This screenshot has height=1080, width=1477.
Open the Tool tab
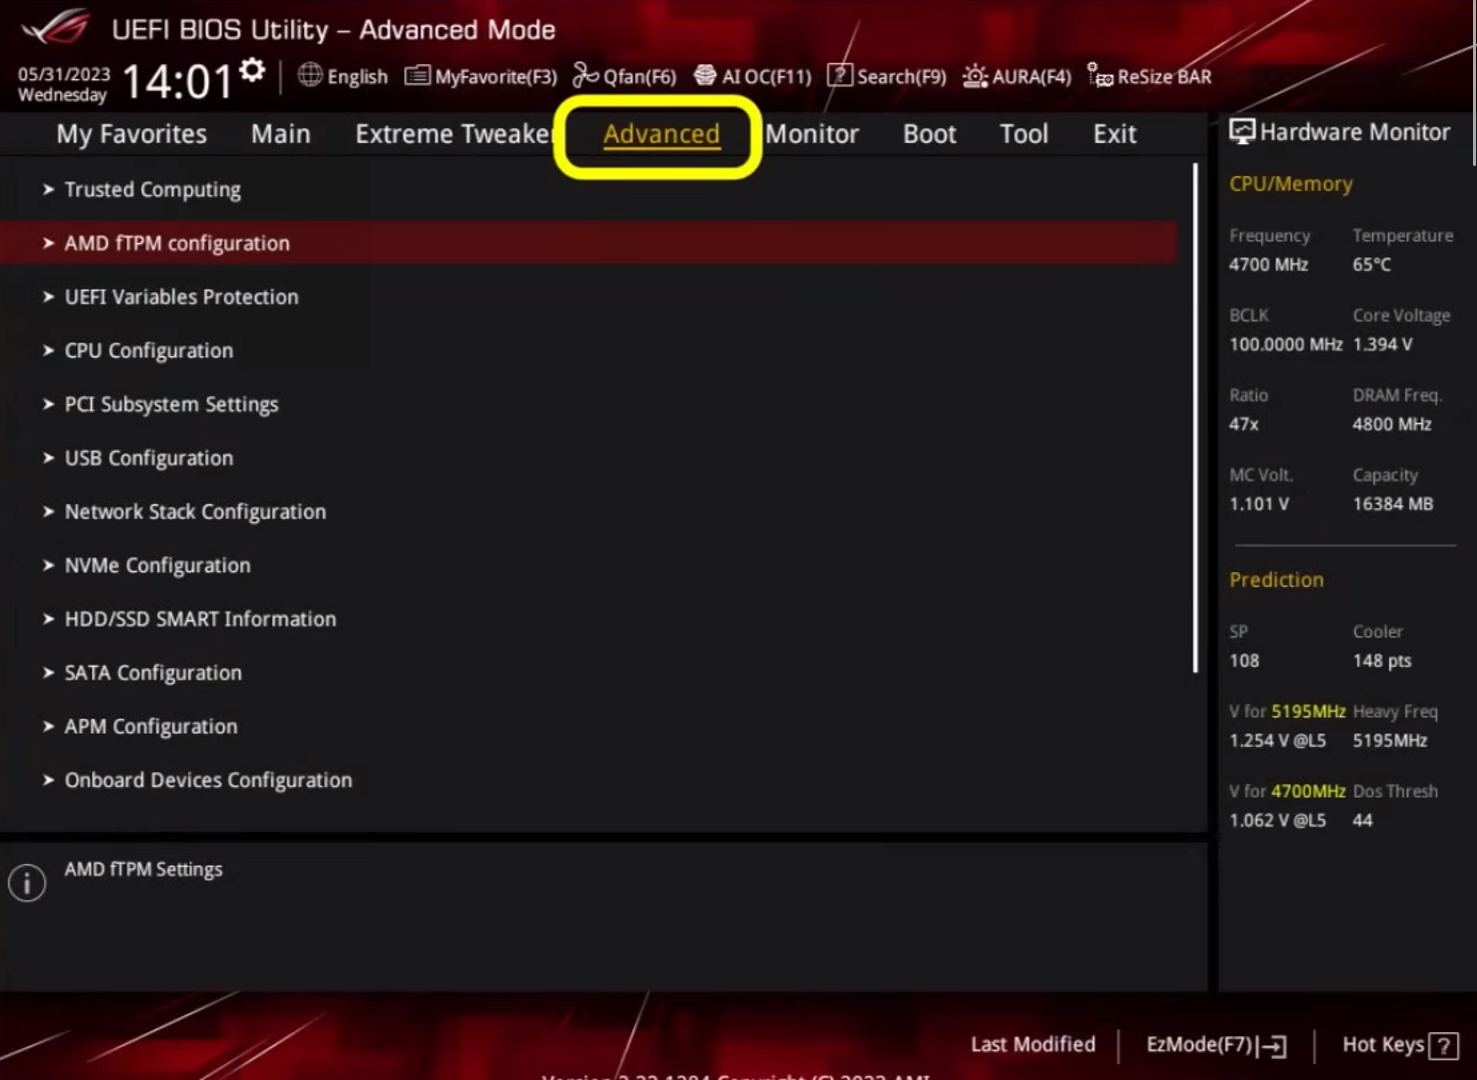pos(1024,134)
